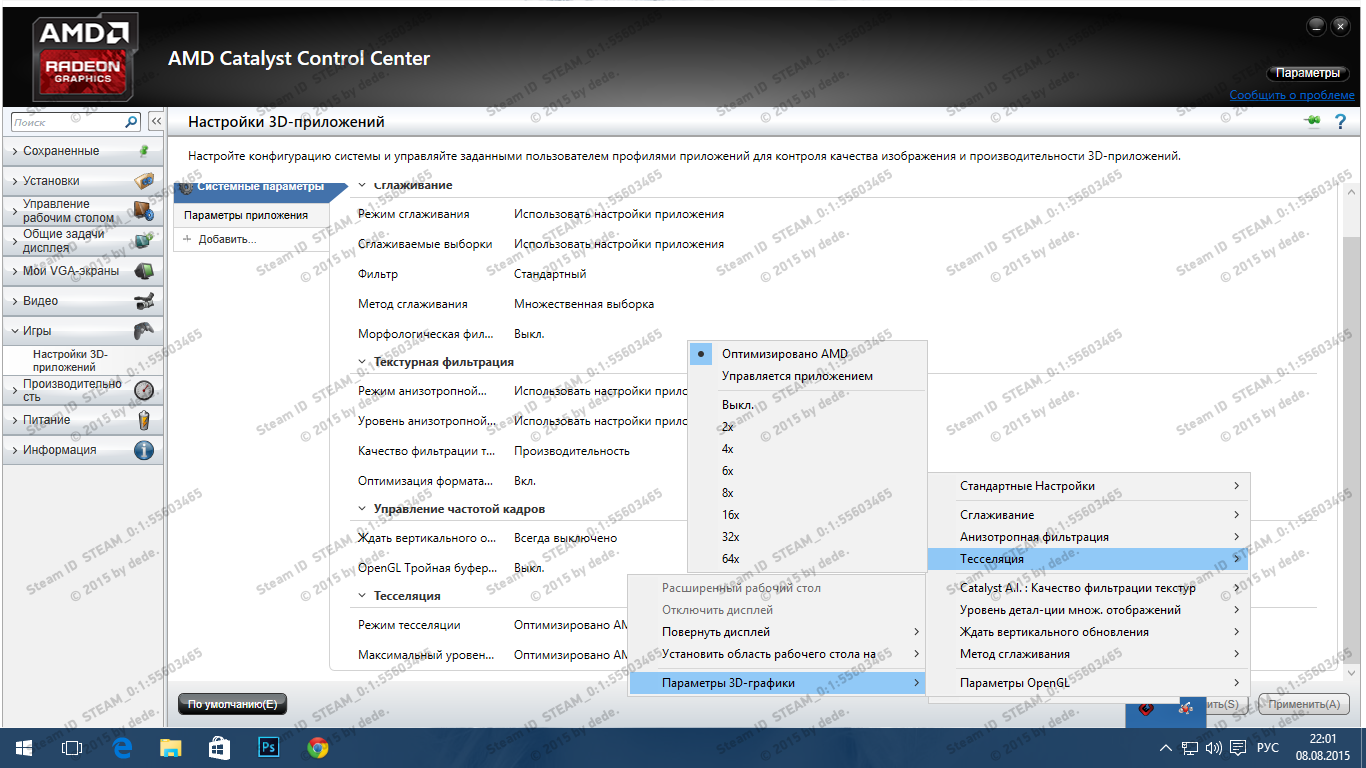Open the Всегда выключено vertical sync dropdown
The height and width of the screenshot is (768, 1366).
(566, 538)
